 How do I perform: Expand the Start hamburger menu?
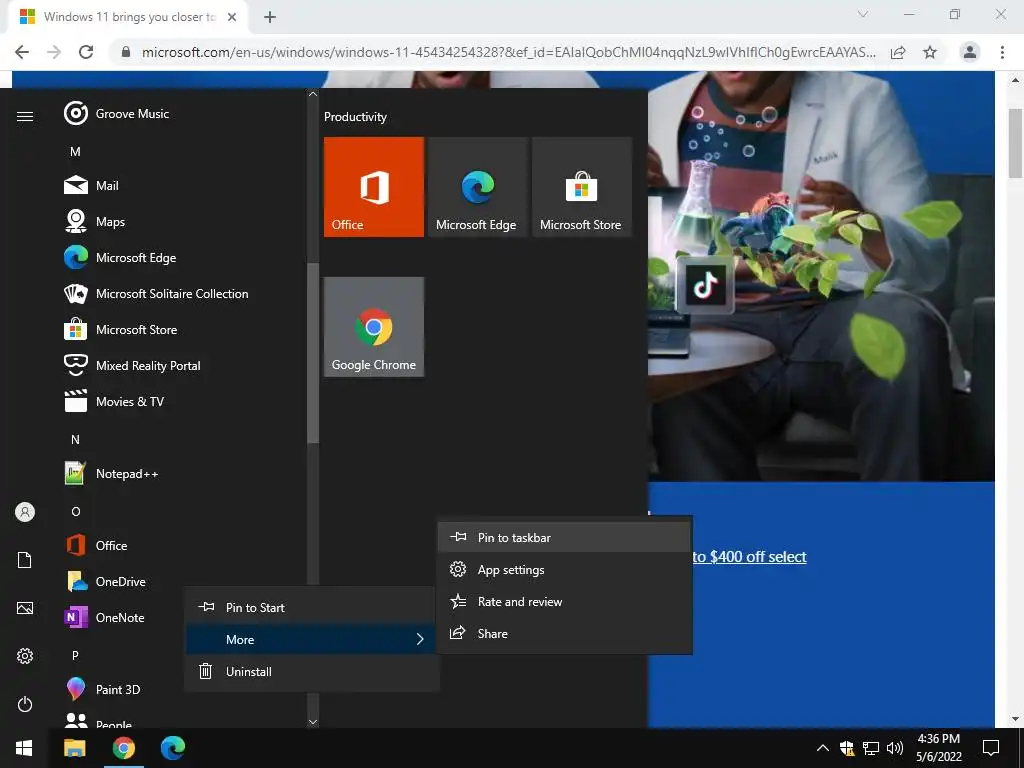(x=25, y=116)
